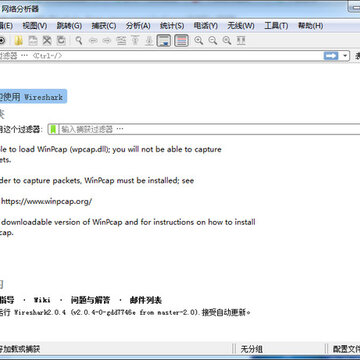Open the display filter history dropdown

point(345,56)
